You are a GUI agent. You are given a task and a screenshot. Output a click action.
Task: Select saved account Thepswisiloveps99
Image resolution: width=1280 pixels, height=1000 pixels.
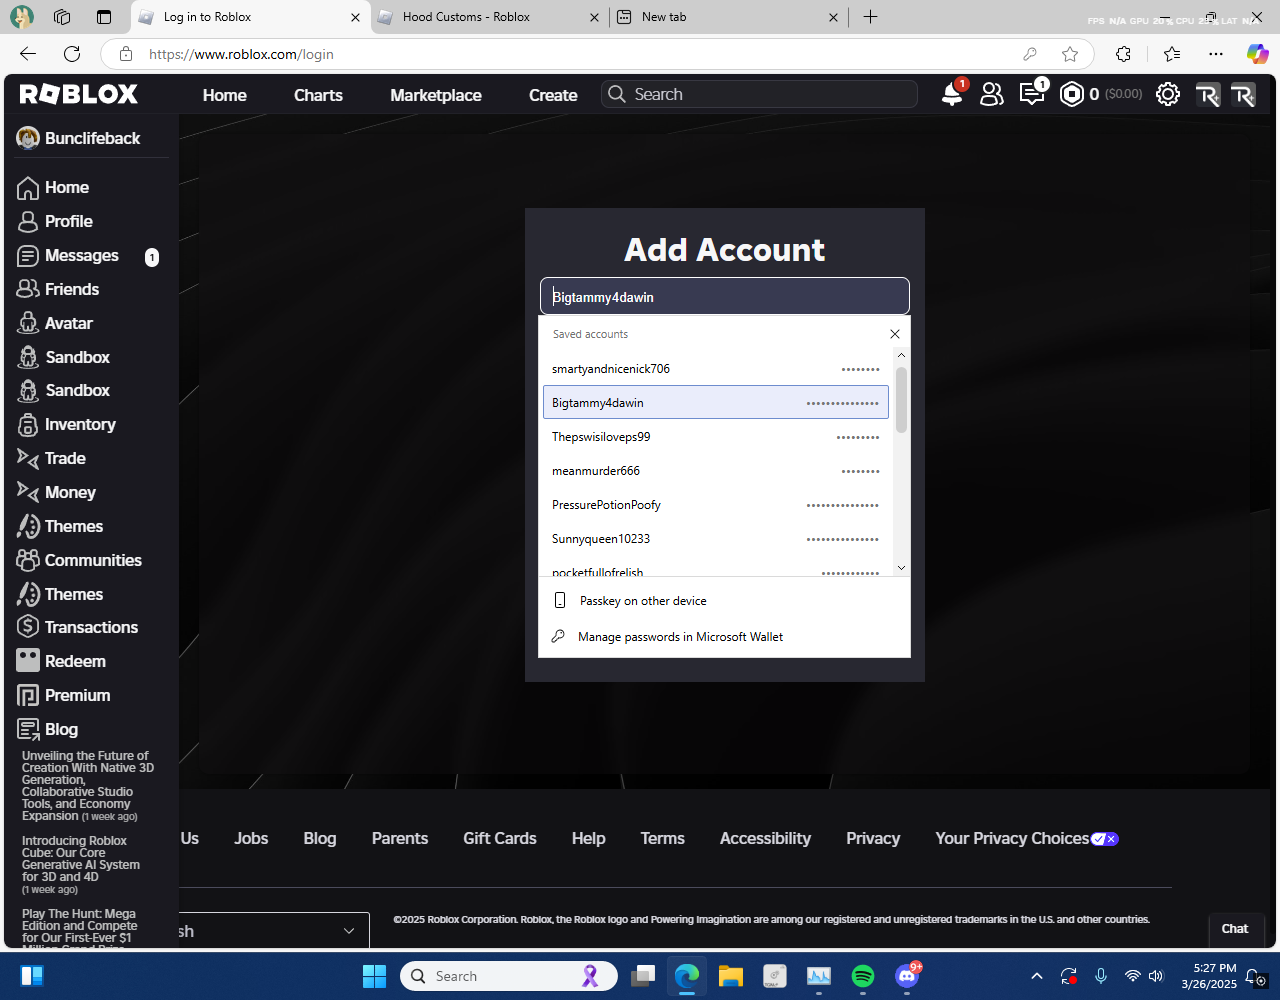715,437
